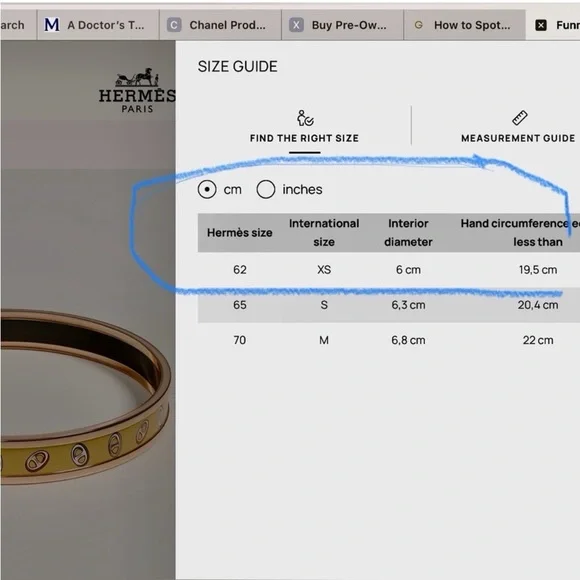Click the X favicon on Buy Pre-Ow tab
The image size is (580, 580).
[x=296, y=25]
